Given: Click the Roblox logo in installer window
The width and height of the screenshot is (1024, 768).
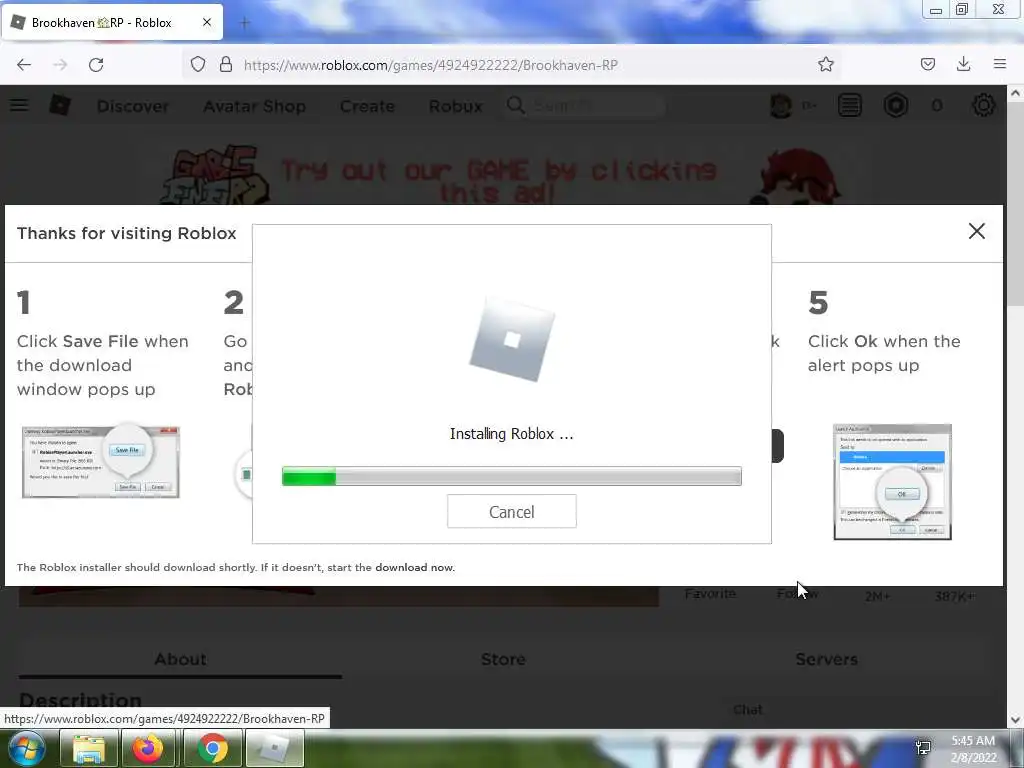Looking at the screenshot, I should click(x=512, y=339).
